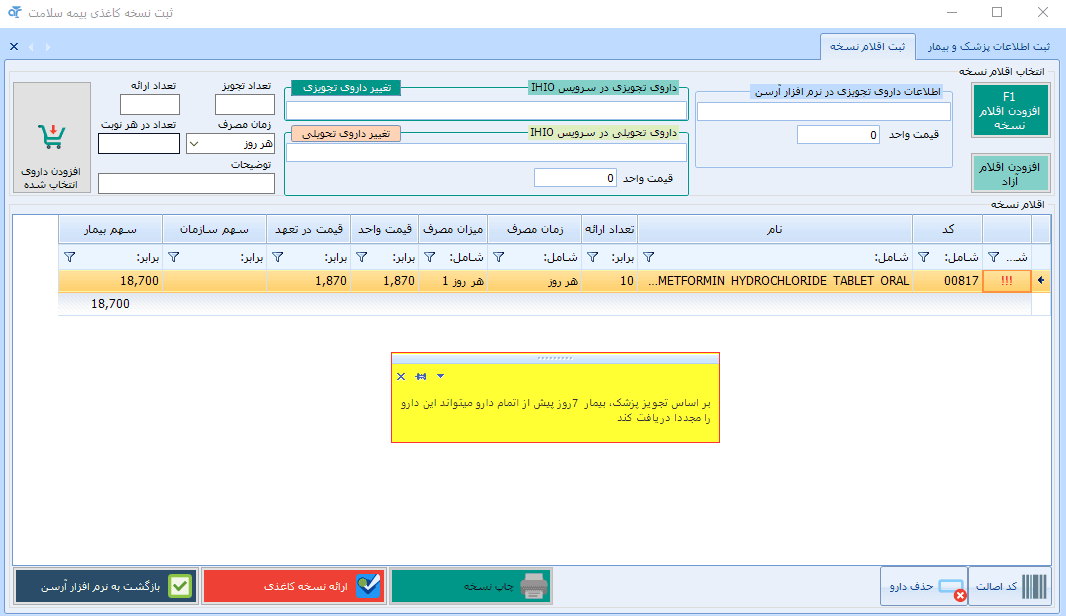Click the yellow popup's top grip handle
The image size is (1066, 616).
[x=555, y=358]
